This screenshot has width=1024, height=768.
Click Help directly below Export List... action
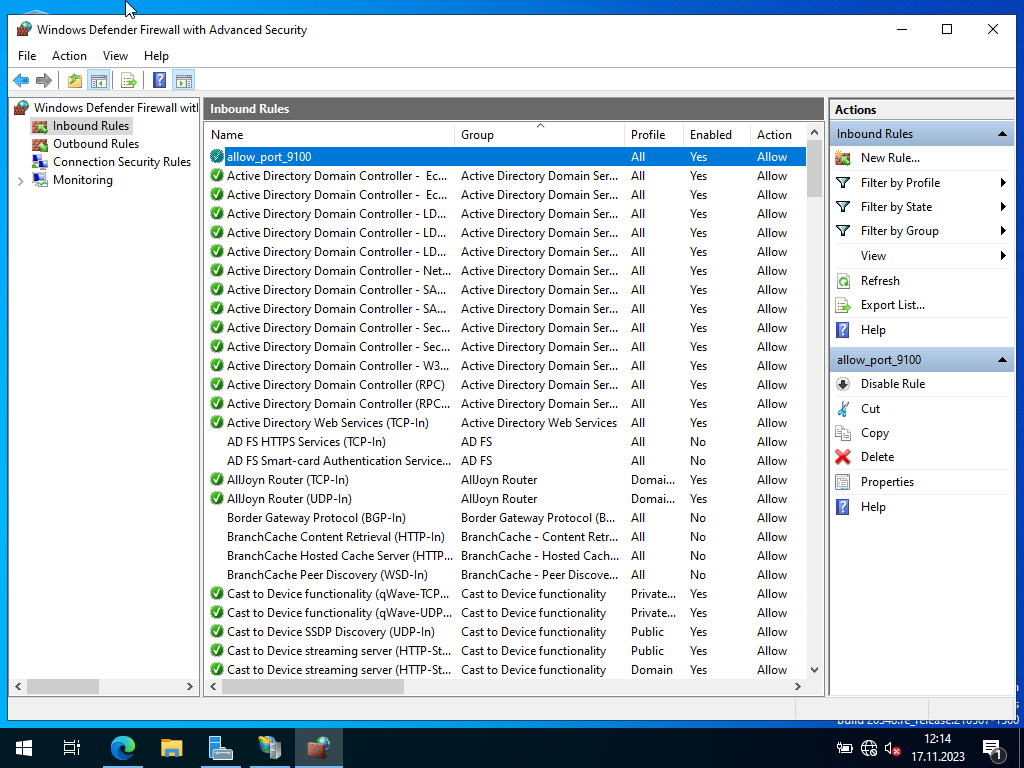point(872,330)
